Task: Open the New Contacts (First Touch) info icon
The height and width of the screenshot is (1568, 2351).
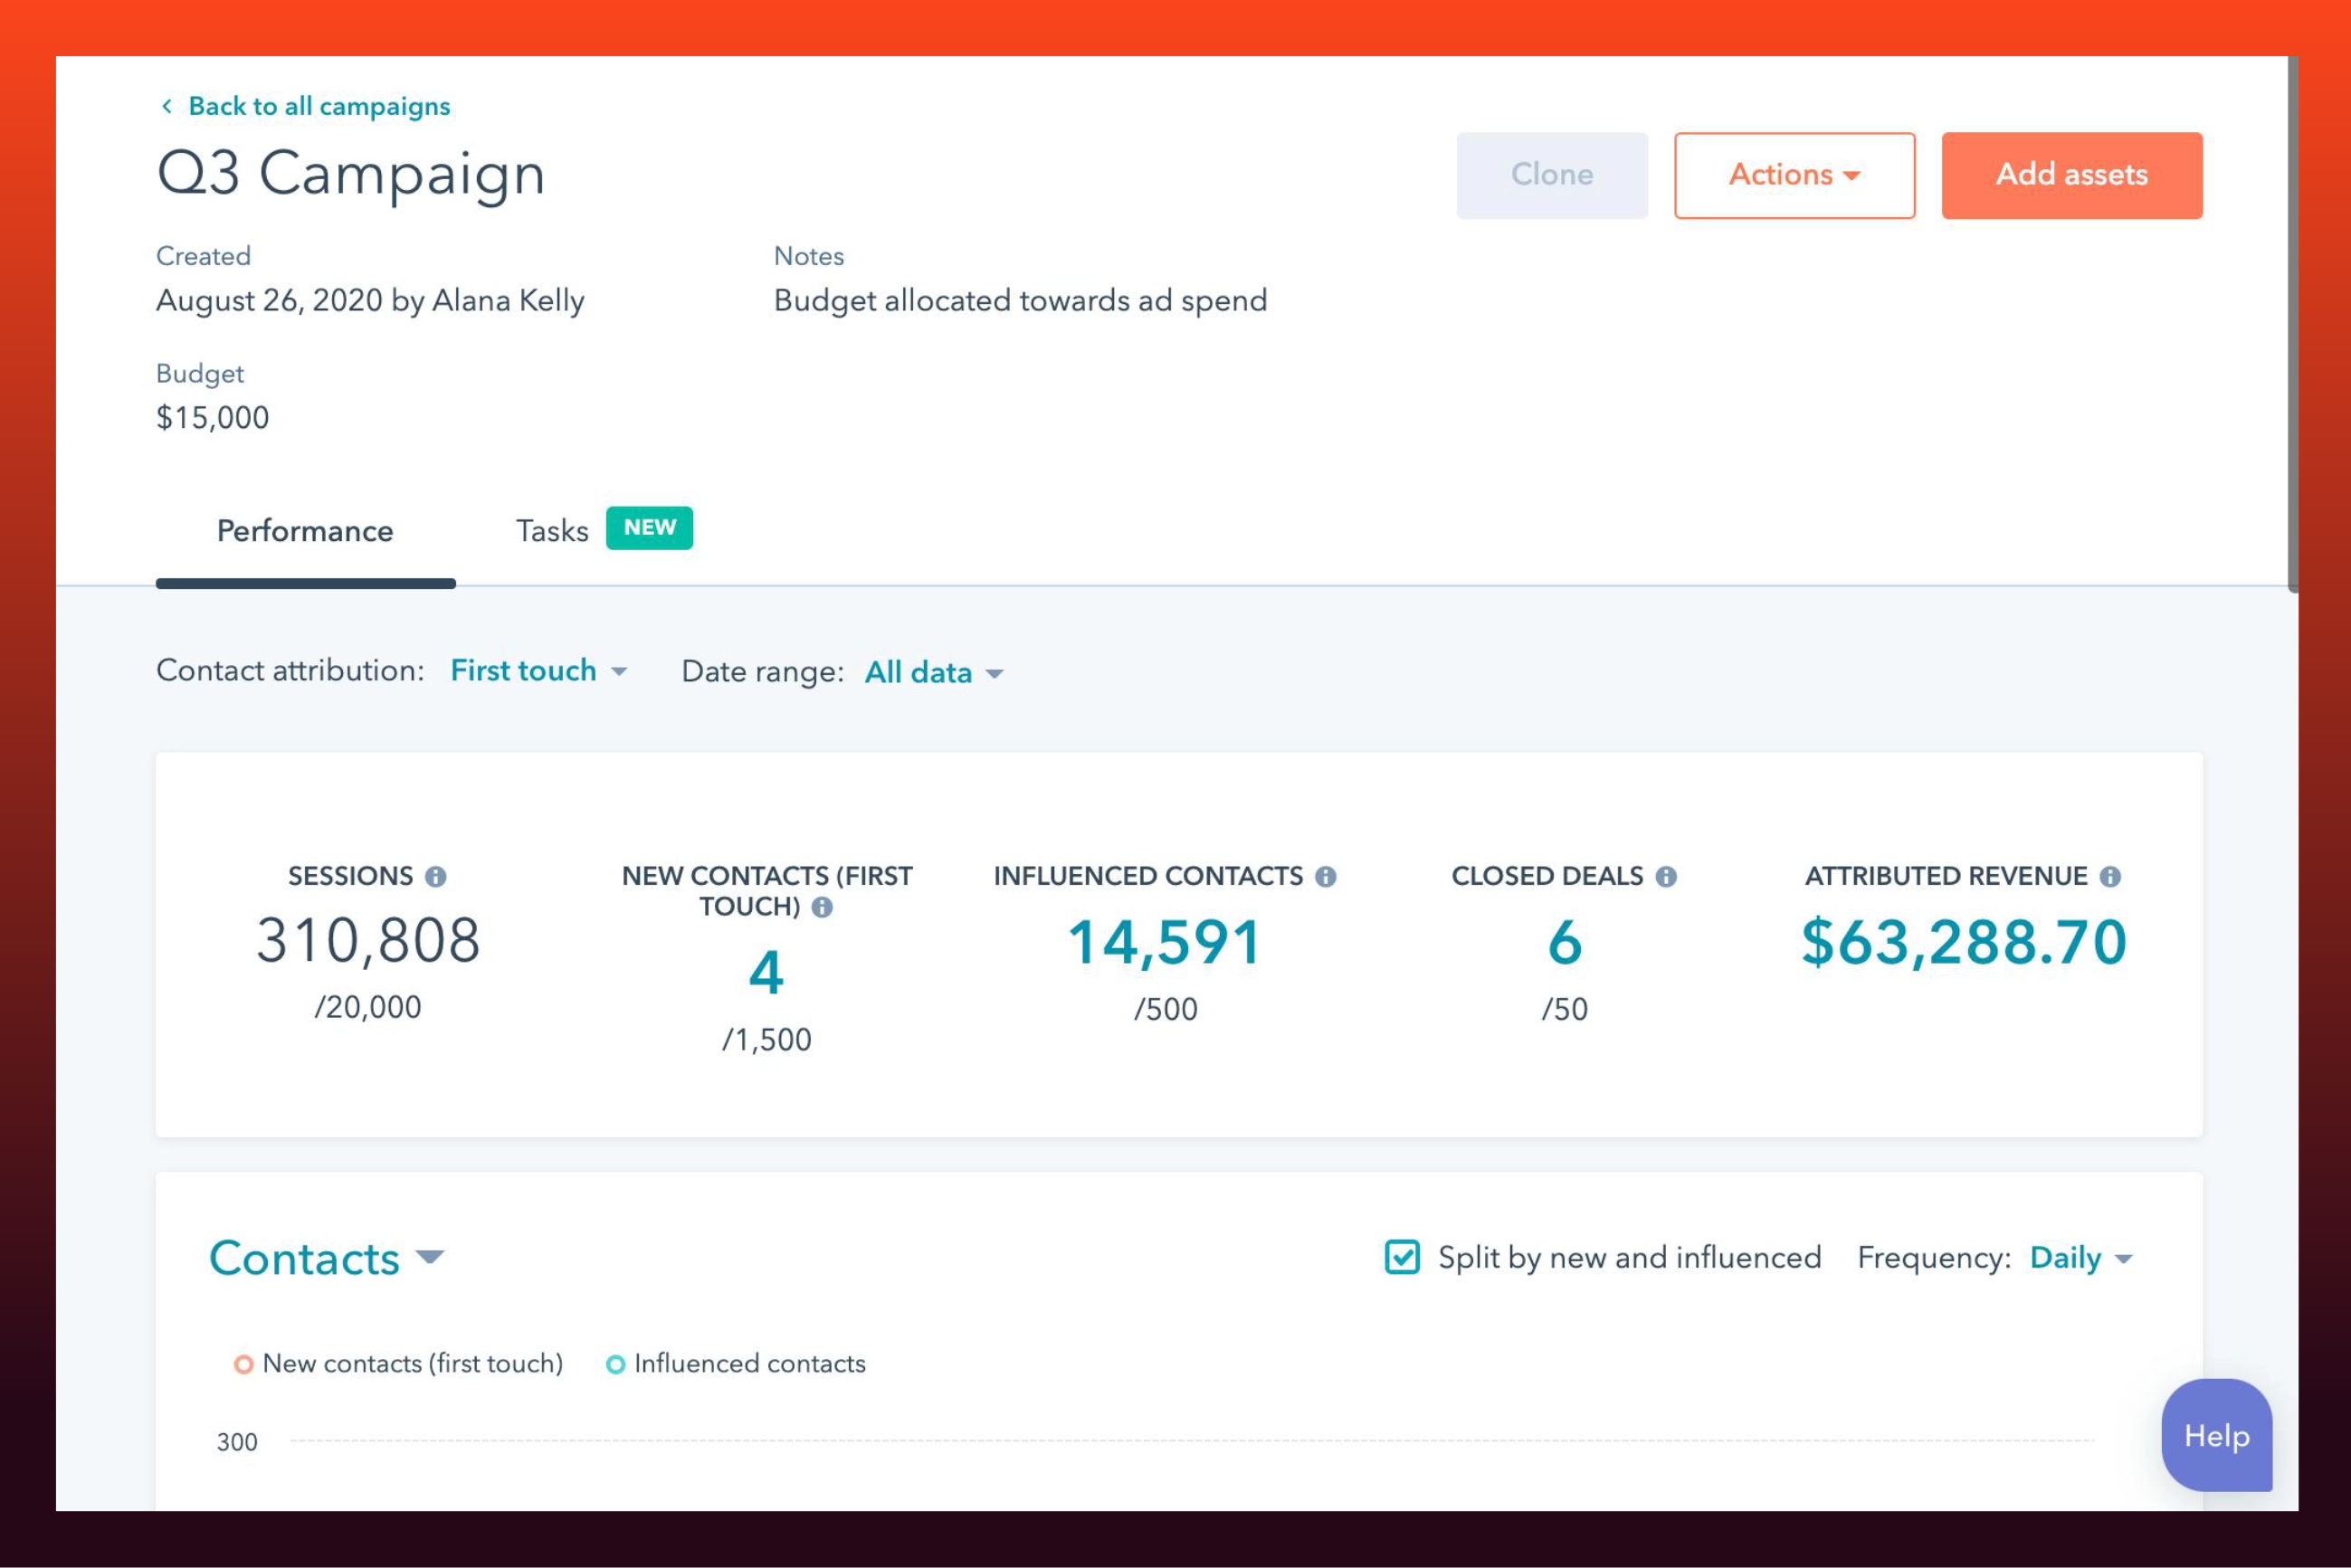Action: tap(822, 907)
